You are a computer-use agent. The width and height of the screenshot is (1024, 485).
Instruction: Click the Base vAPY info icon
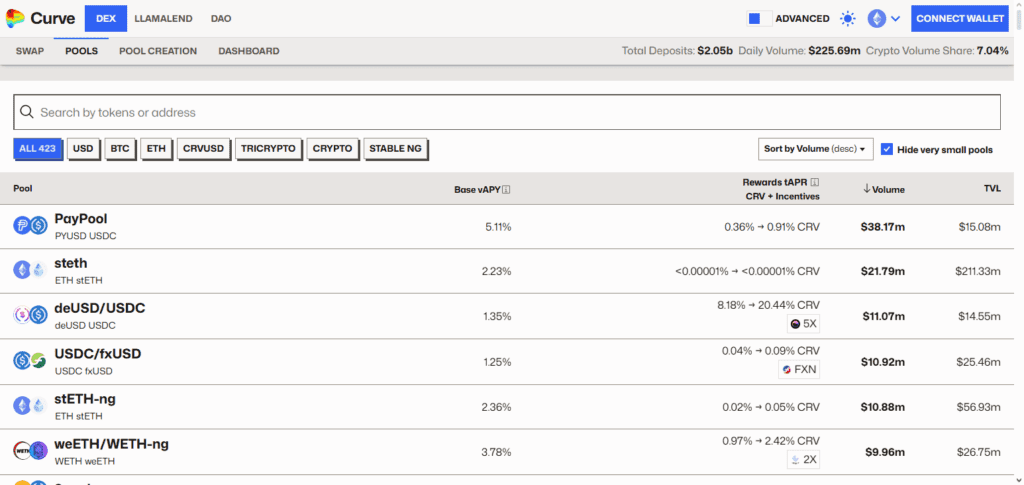(506, 190)
